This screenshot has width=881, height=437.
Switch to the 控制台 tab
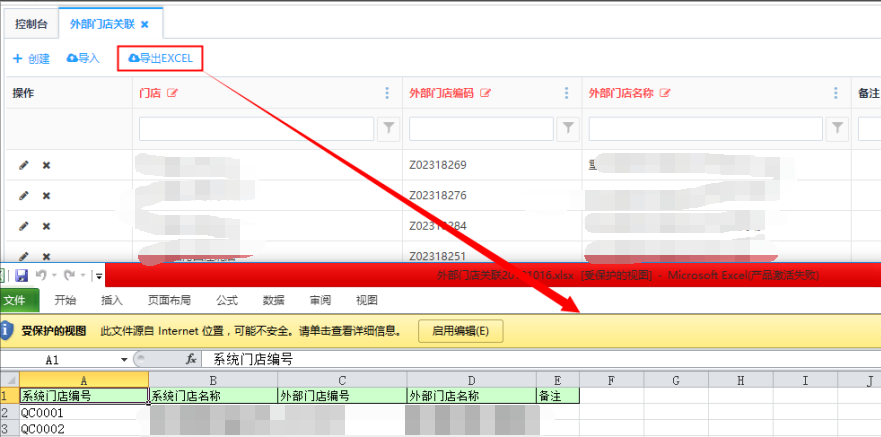[30, 23]
